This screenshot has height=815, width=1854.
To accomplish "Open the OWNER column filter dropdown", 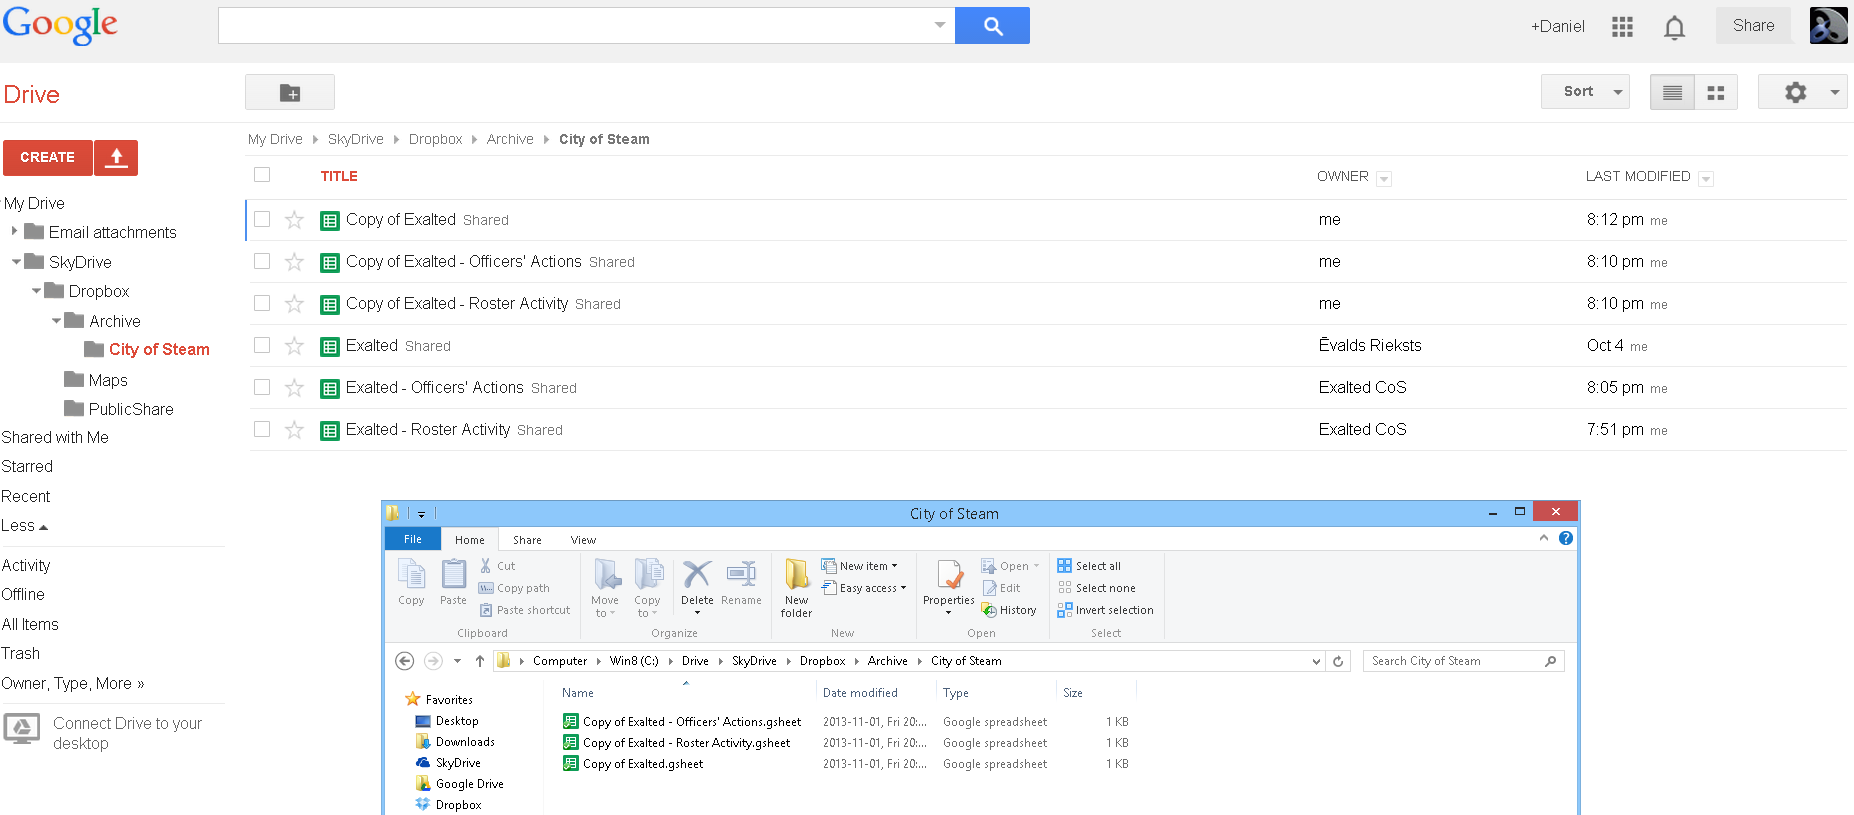I will point(1384,179).
